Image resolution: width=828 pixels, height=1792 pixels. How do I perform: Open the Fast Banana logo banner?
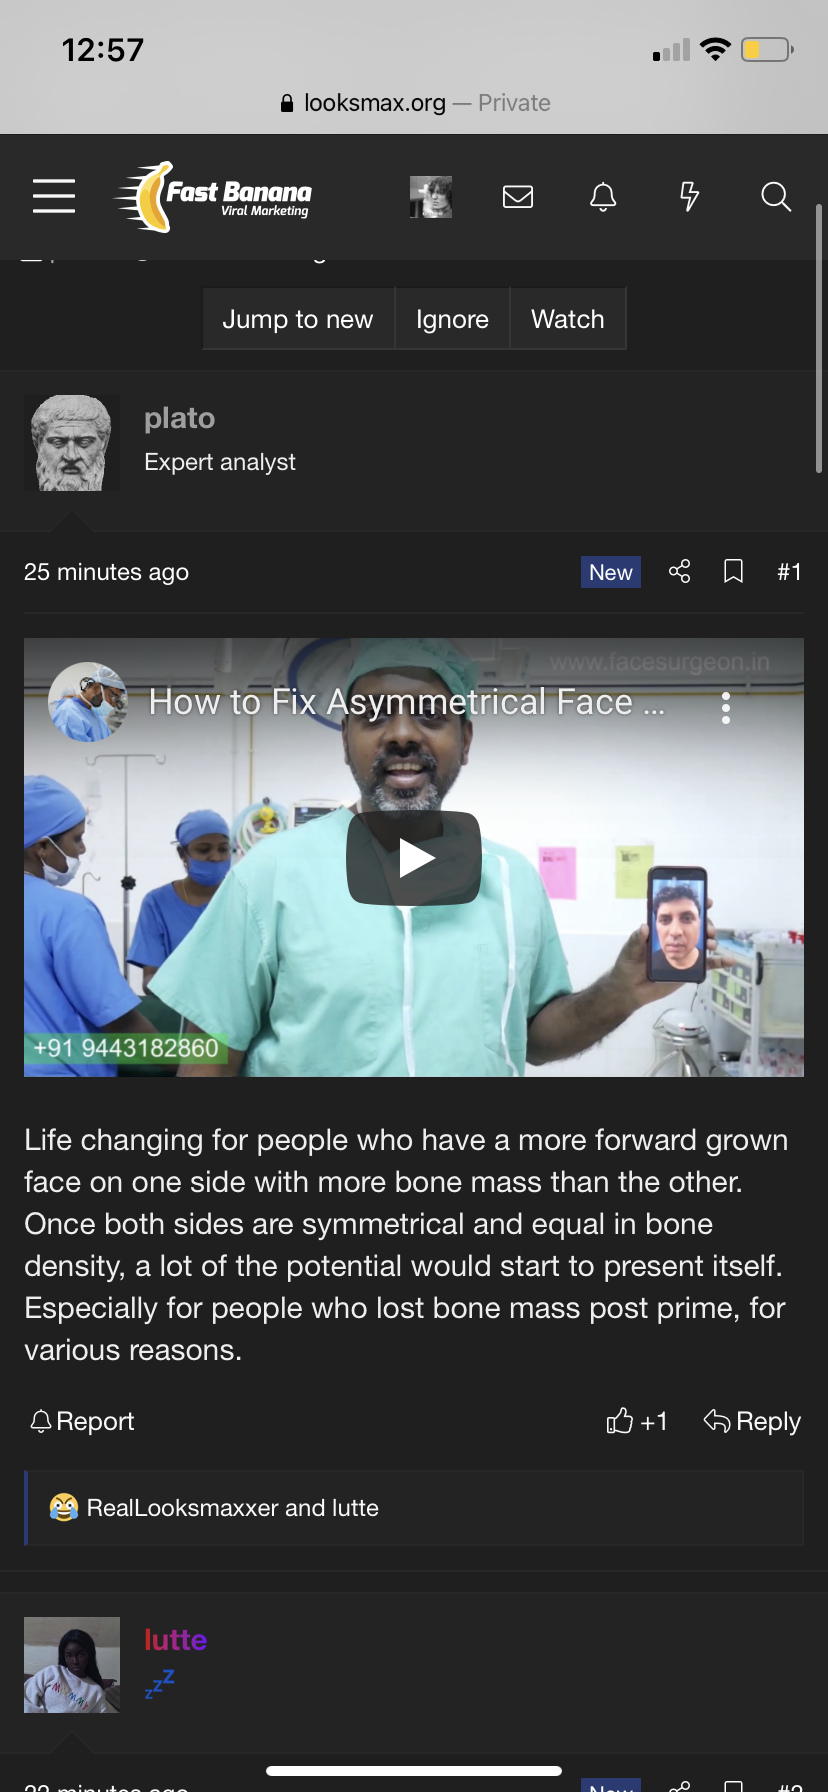214,197
